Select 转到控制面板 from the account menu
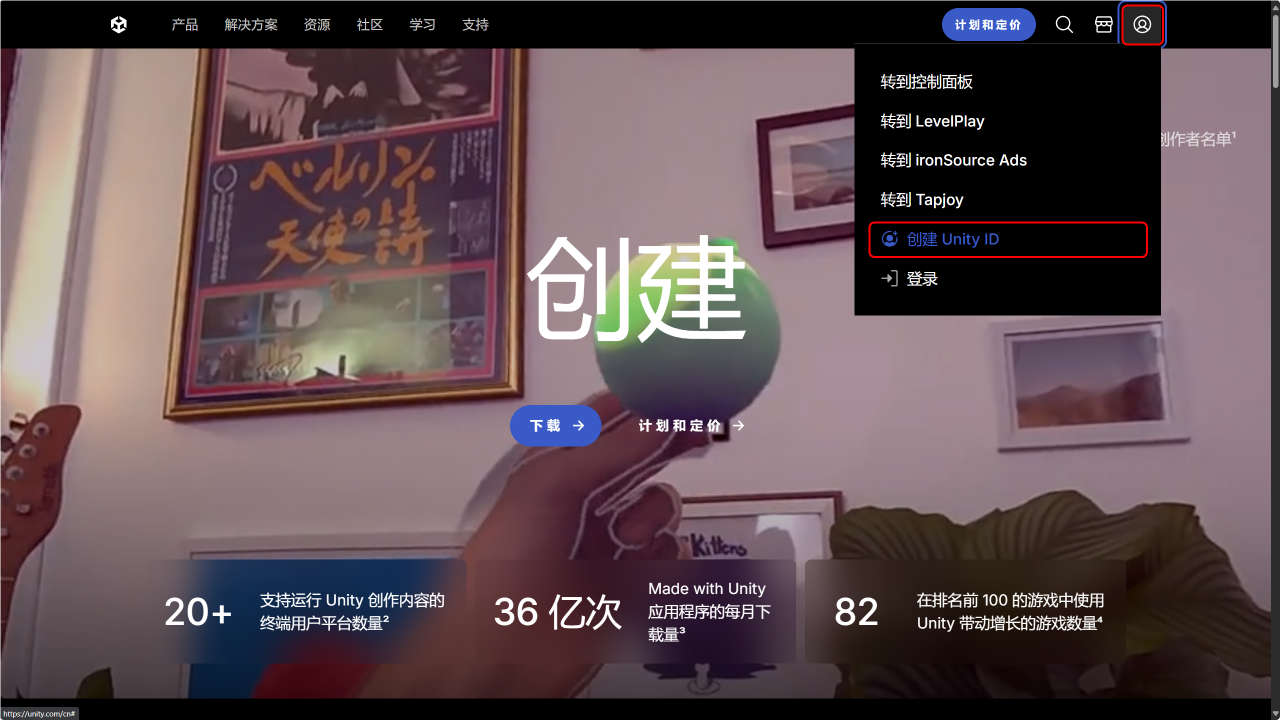The width and height of the screenshot is (1280, 720). (x=926, y=82)
